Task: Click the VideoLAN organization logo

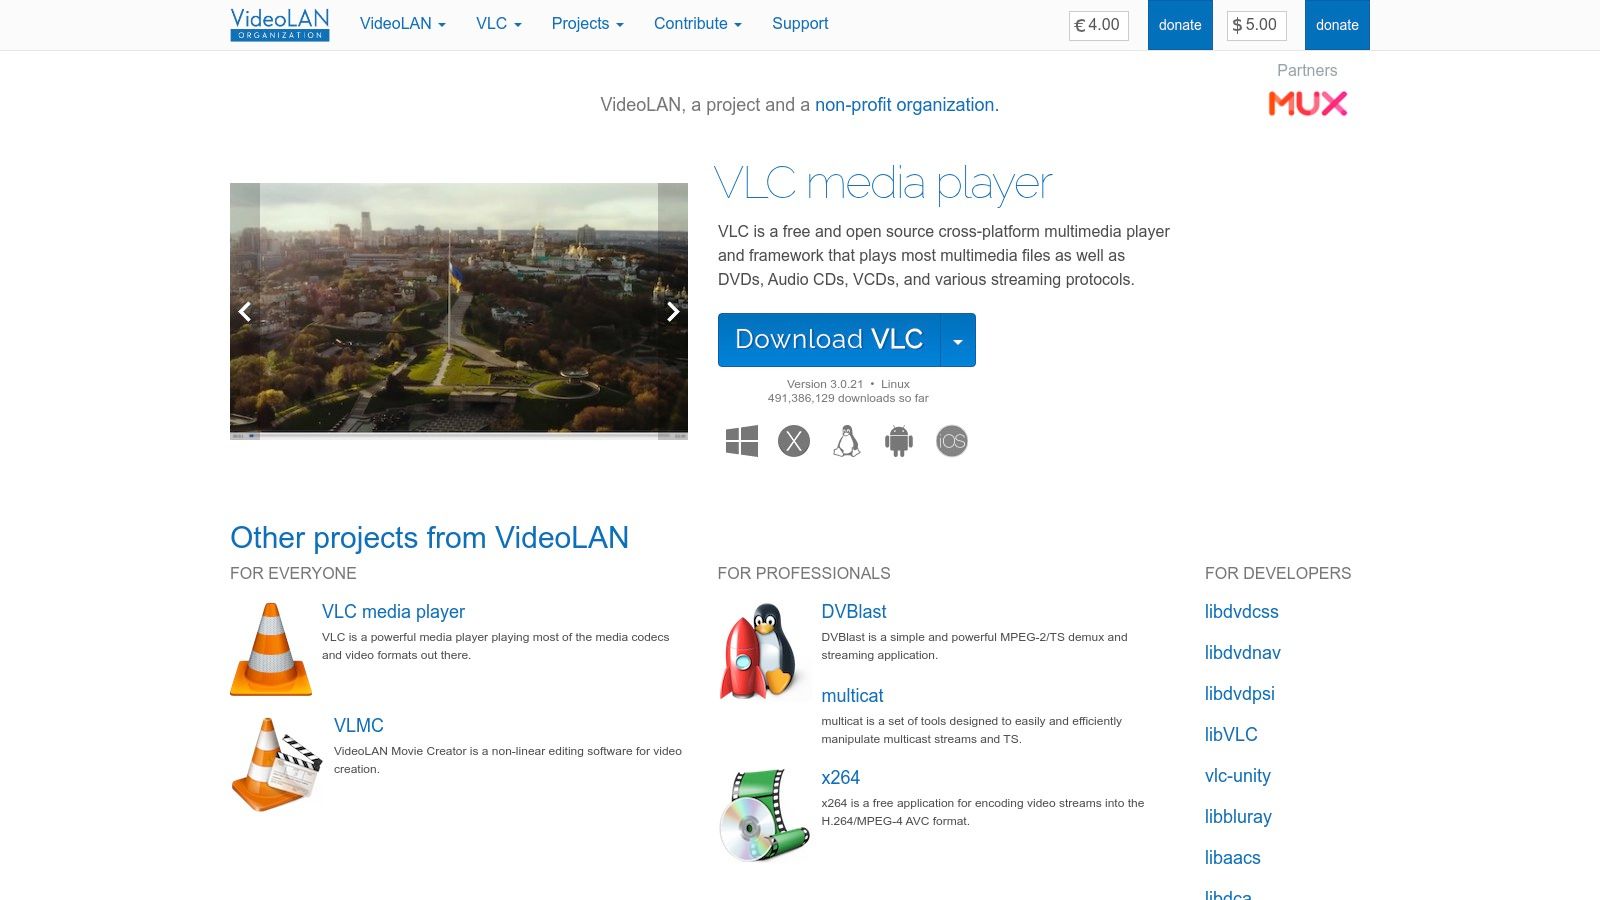Action: (279, 24)
